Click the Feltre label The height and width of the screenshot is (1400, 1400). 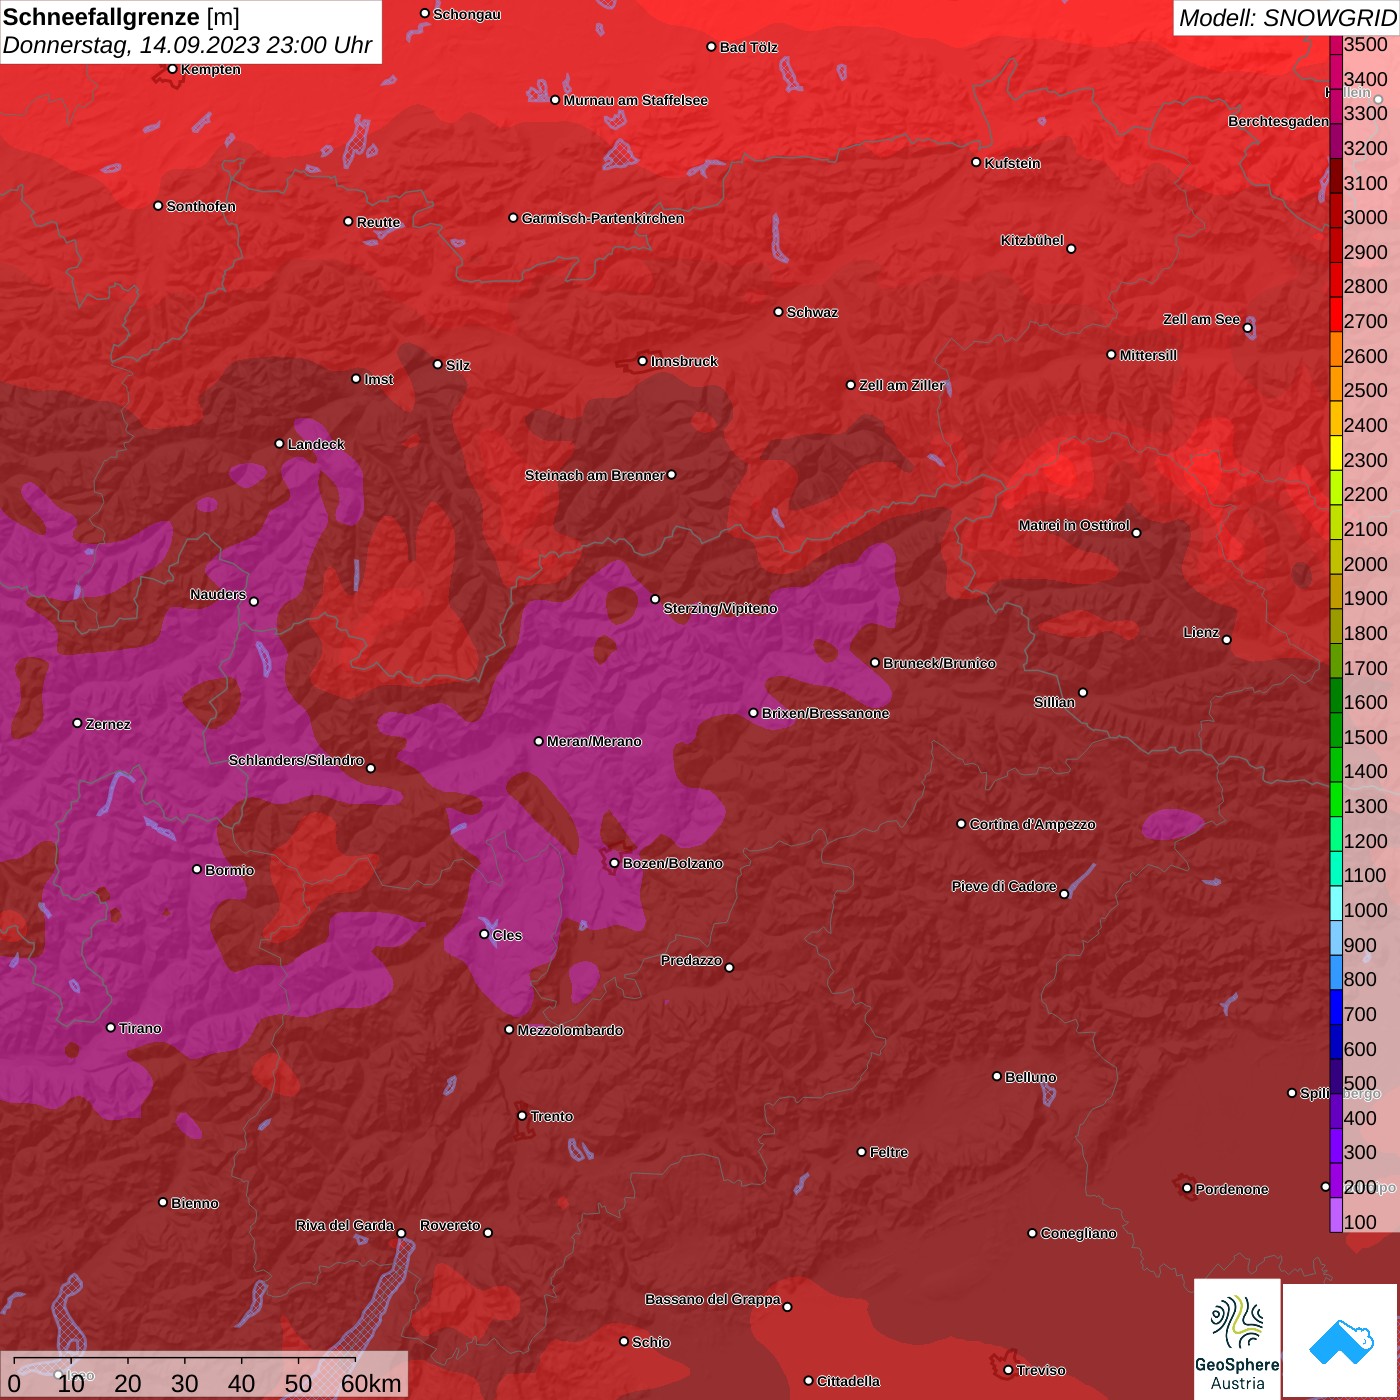[889, 1152]
